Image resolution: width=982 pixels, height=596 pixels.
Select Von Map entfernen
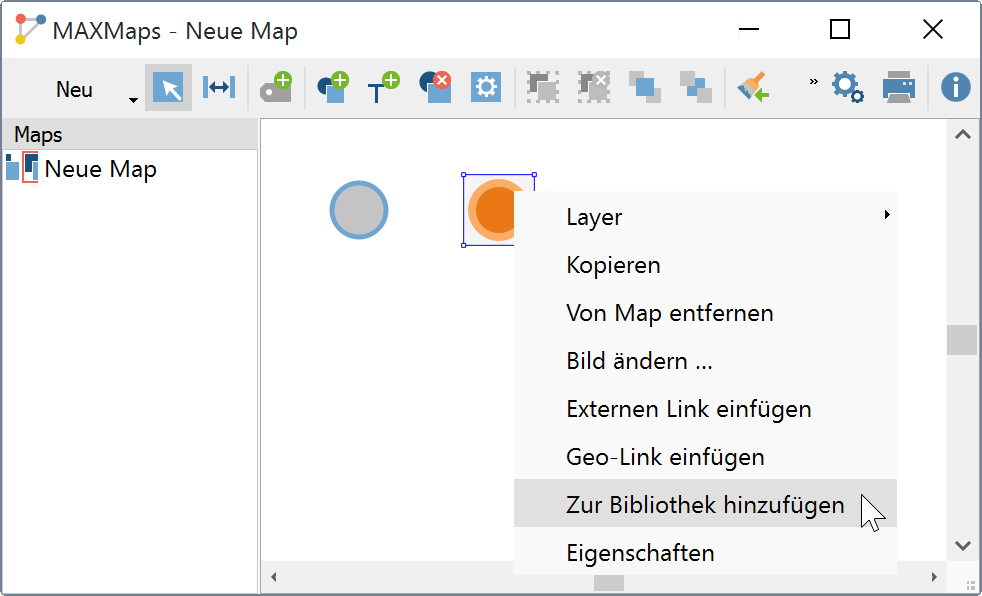coord(705,313)
